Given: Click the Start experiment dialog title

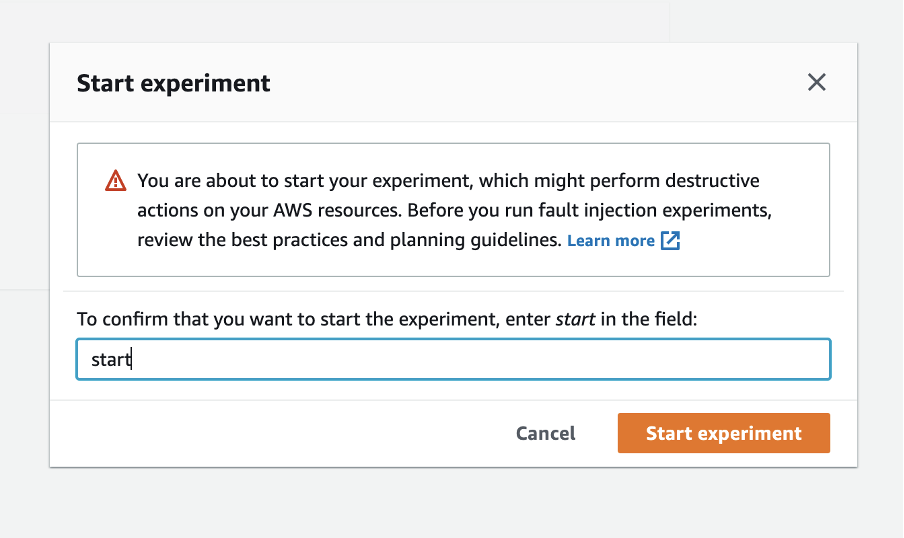Looking at the screenshot, I should pyautogui.click(x=173, y=83).
